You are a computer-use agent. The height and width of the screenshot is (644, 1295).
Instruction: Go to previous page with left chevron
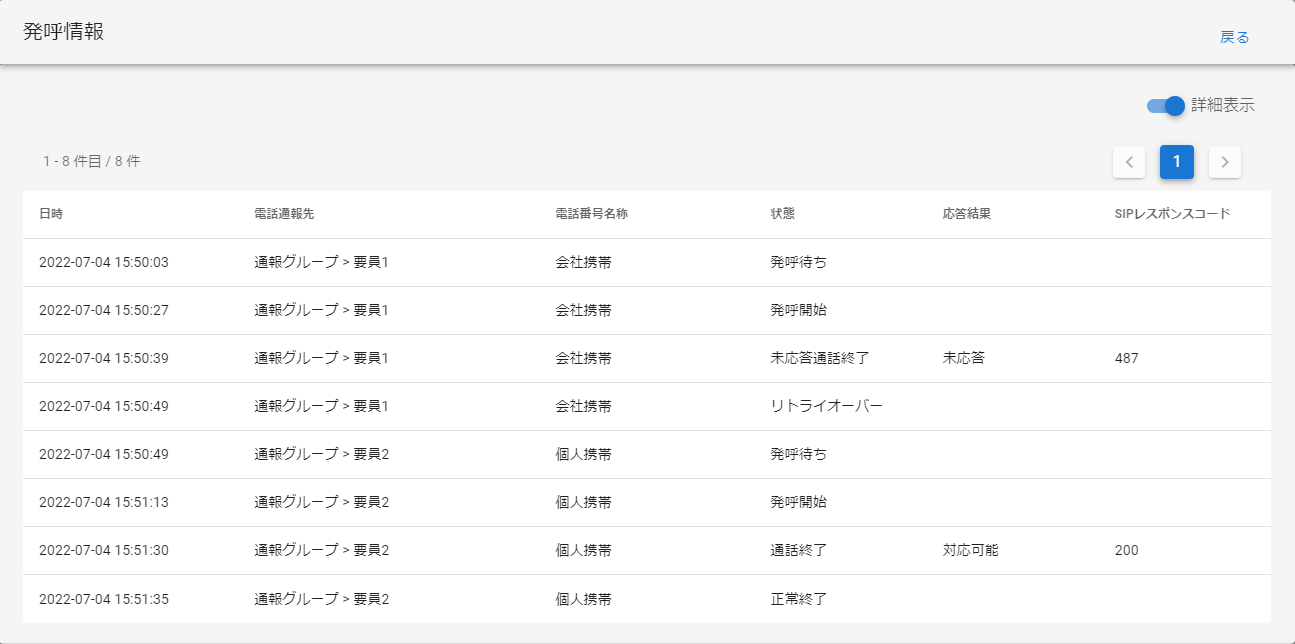point(1129,162)
